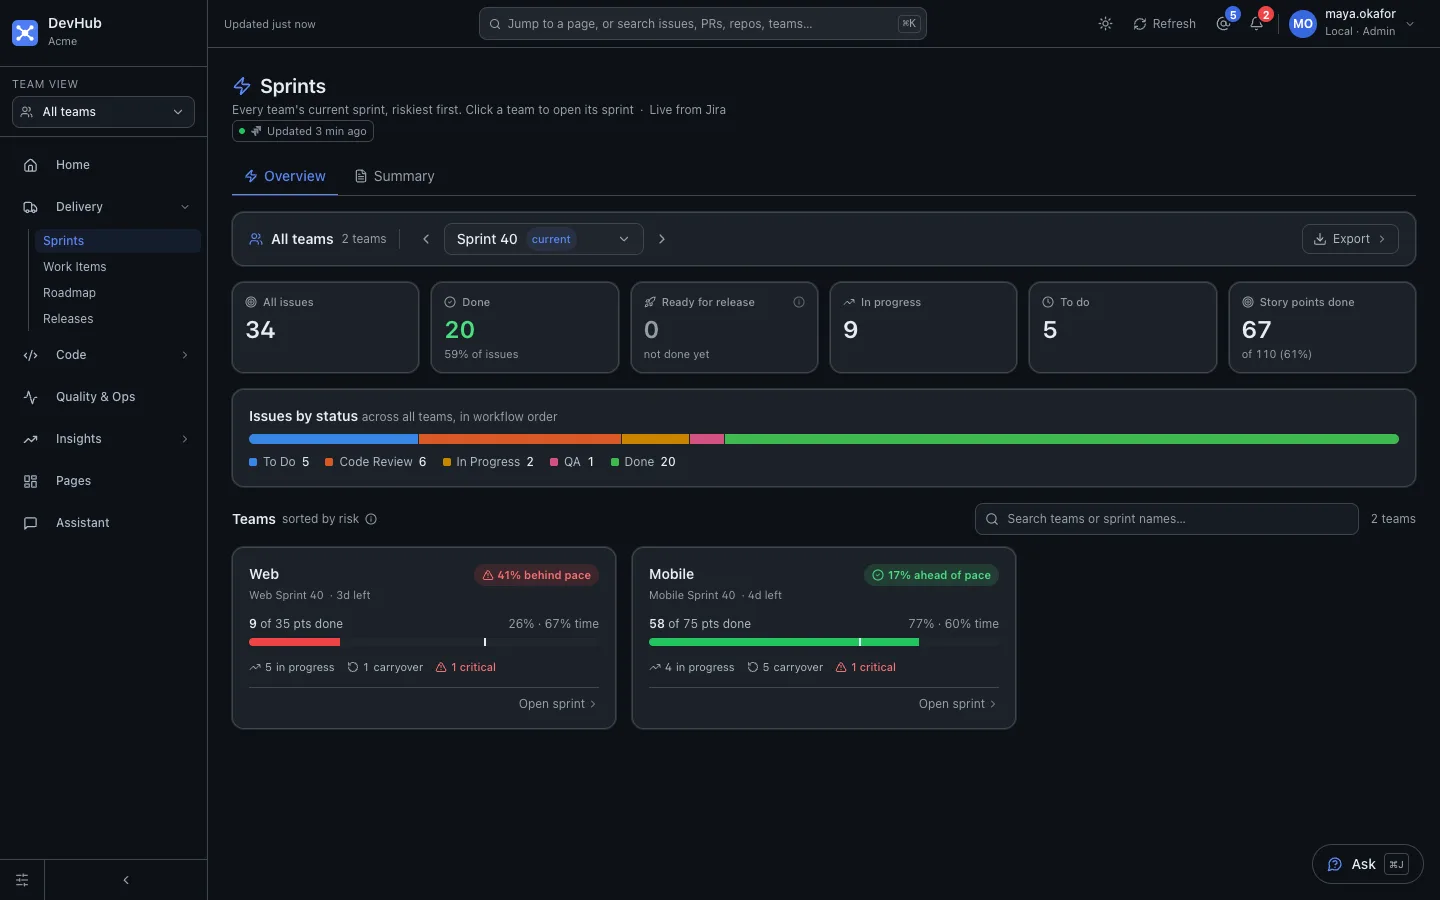Click the Done 20 stat card

525,327
